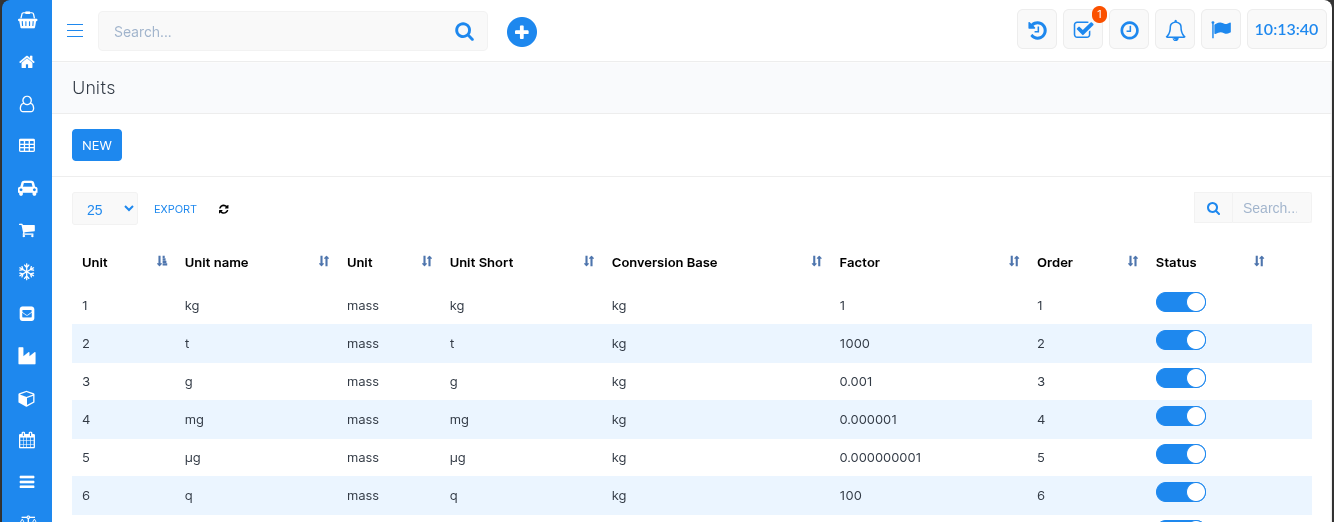Toggle status switch for mg row

1180,416
